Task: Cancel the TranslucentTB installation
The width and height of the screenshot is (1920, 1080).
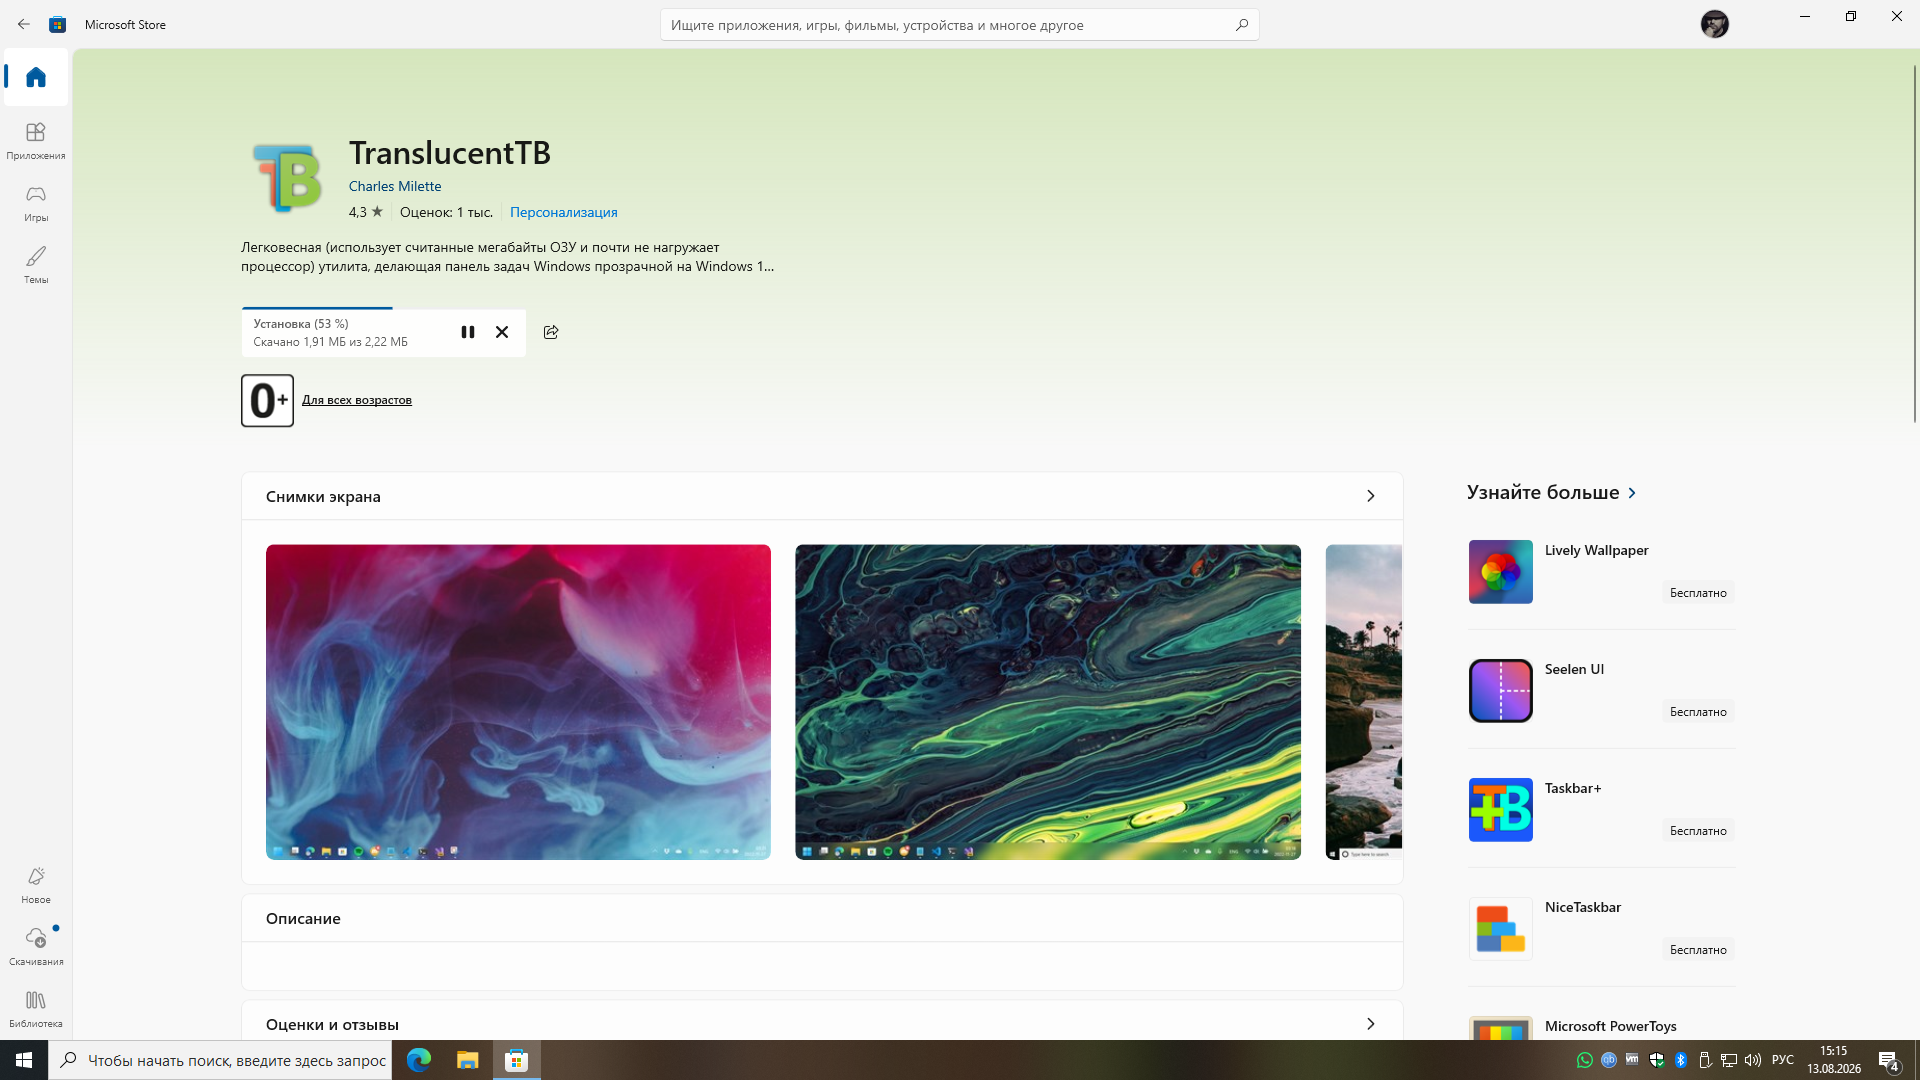Action: pyautogui.click(x=502, y=332)
